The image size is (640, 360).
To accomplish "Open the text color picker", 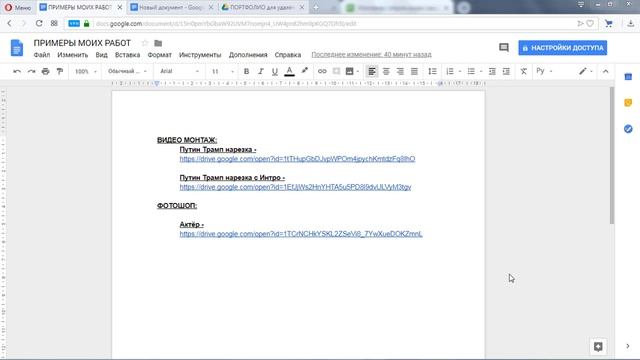I will (289, 71).
